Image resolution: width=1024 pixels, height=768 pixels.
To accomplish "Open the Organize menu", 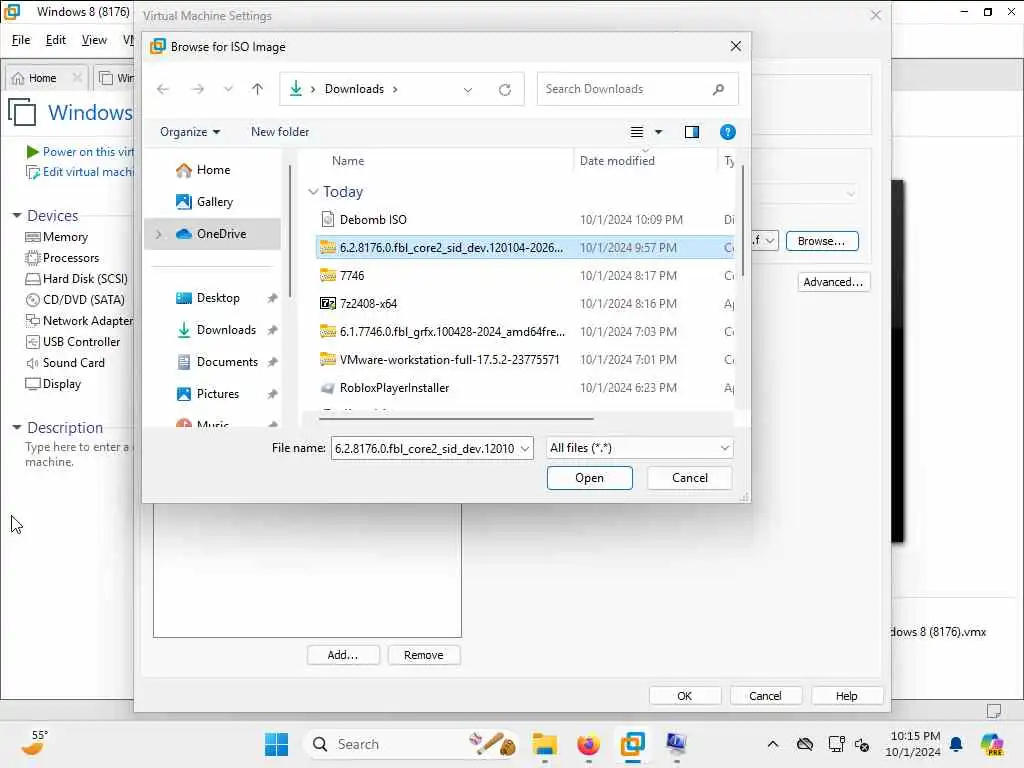I will (190, 132).
